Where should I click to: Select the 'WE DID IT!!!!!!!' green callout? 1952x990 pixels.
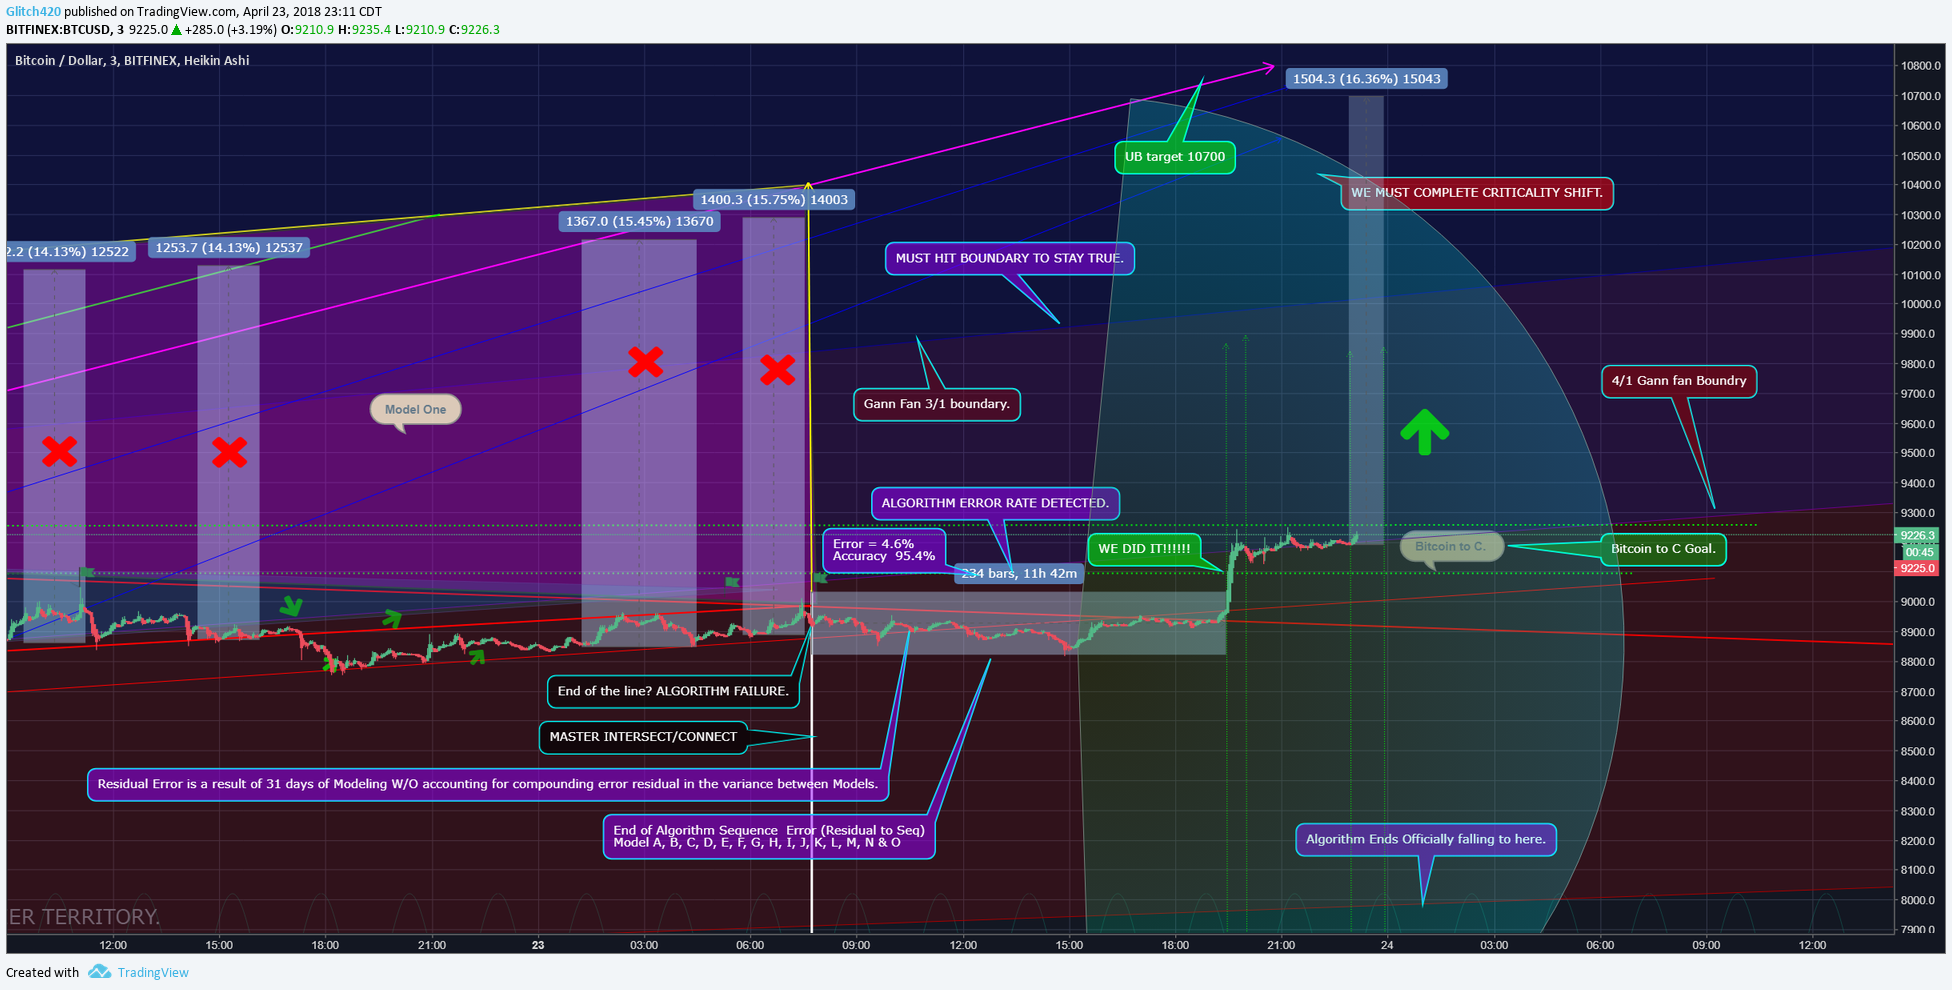[1144, 549]
